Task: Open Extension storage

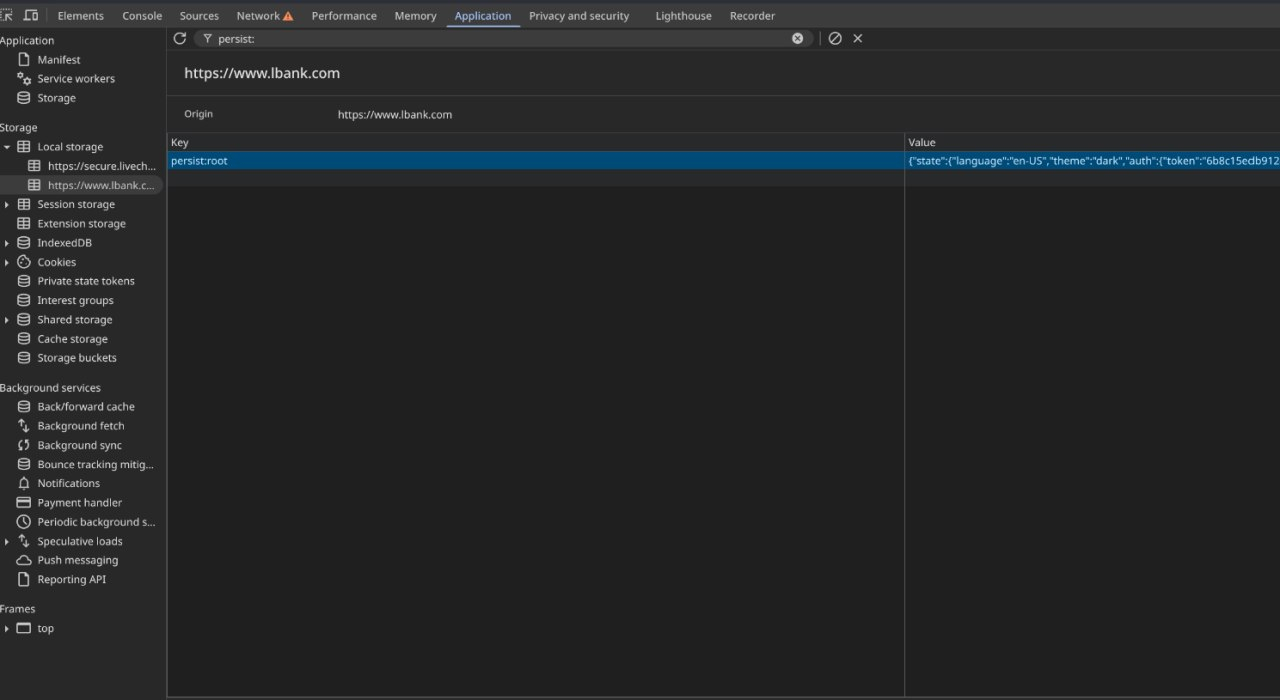Action: 82,224
